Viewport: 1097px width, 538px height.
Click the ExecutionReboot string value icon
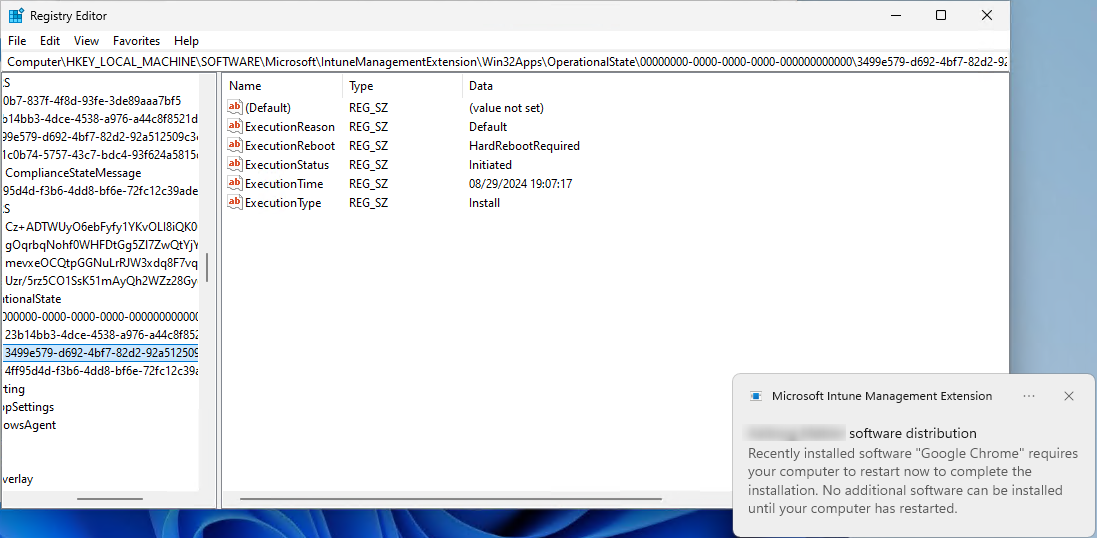pos(235,146)
